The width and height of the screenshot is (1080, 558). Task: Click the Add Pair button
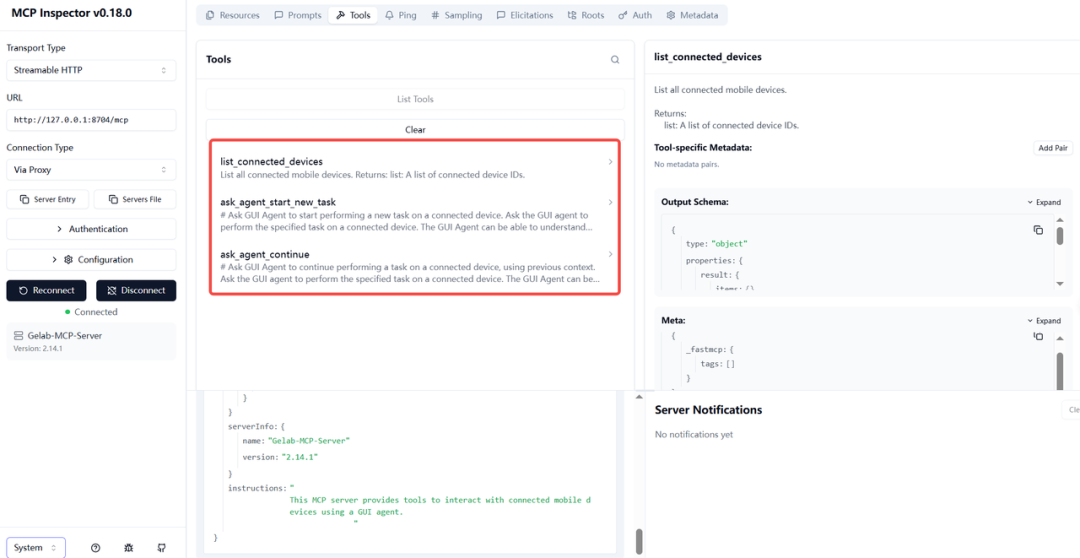(x=1053, y=148)
